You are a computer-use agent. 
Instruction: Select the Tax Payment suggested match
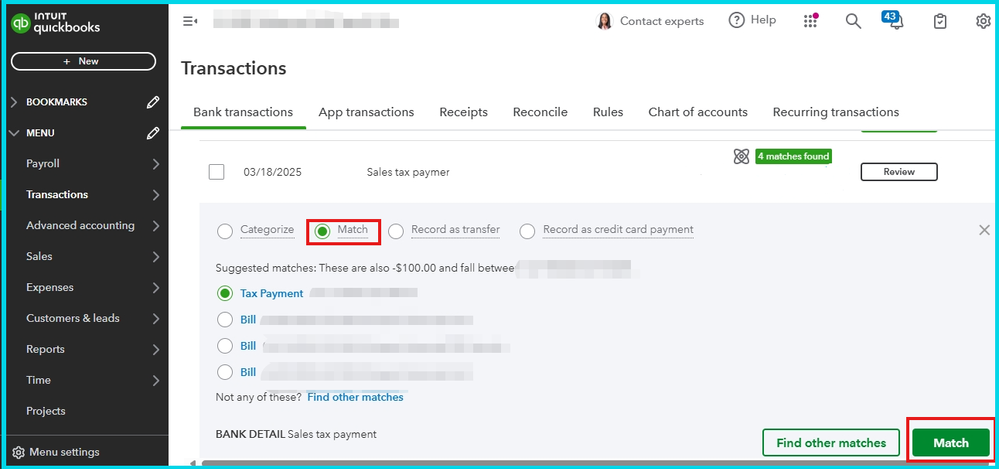point(224,293)
